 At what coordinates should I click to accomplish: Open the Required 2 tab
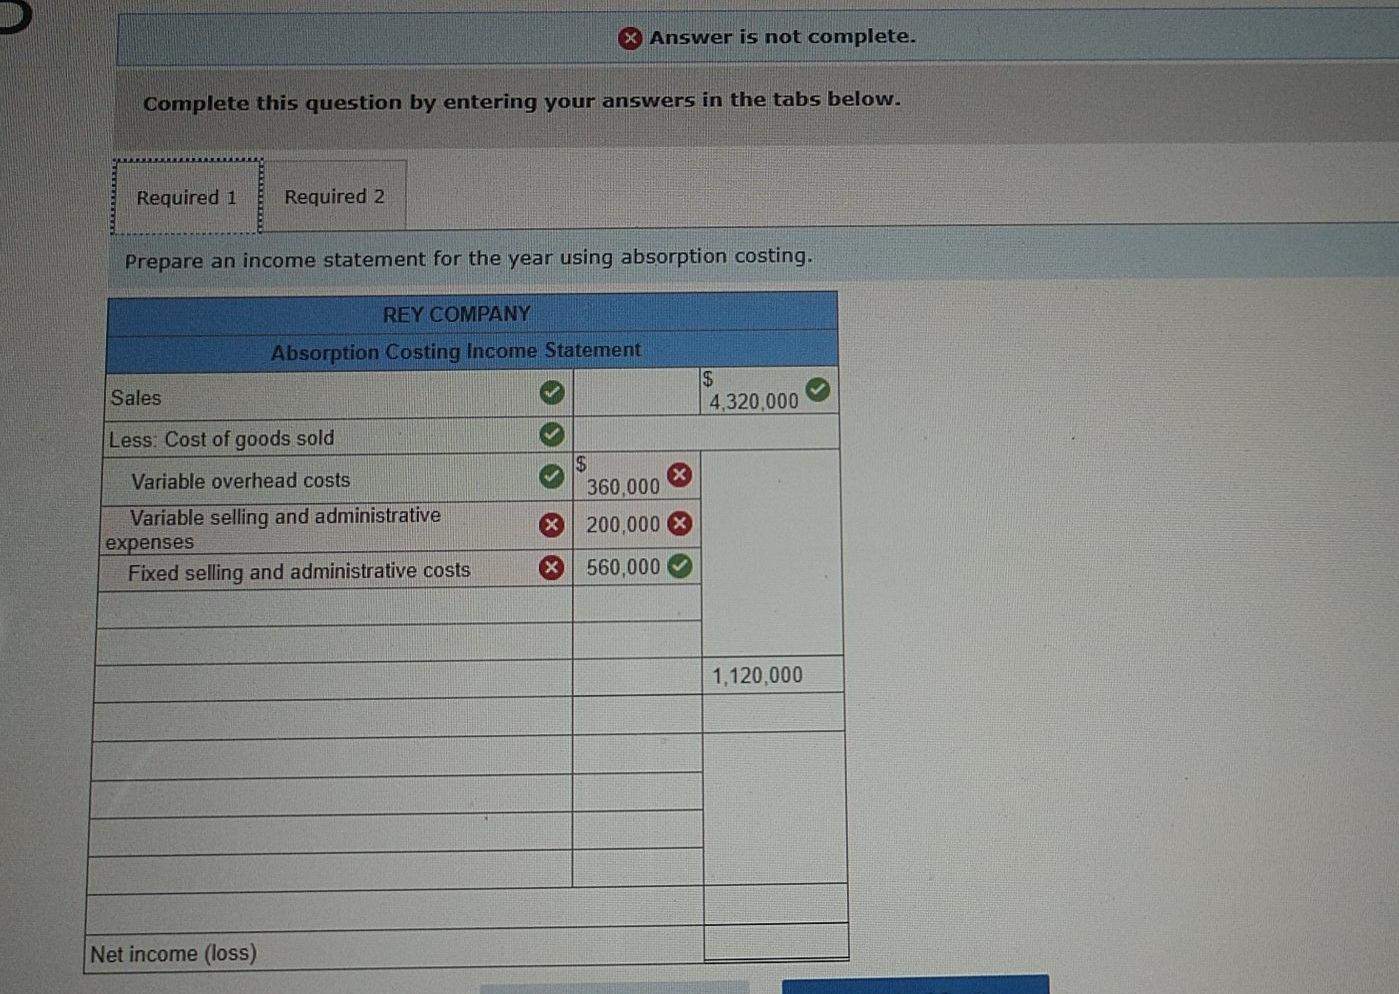(x=334, y=196)
